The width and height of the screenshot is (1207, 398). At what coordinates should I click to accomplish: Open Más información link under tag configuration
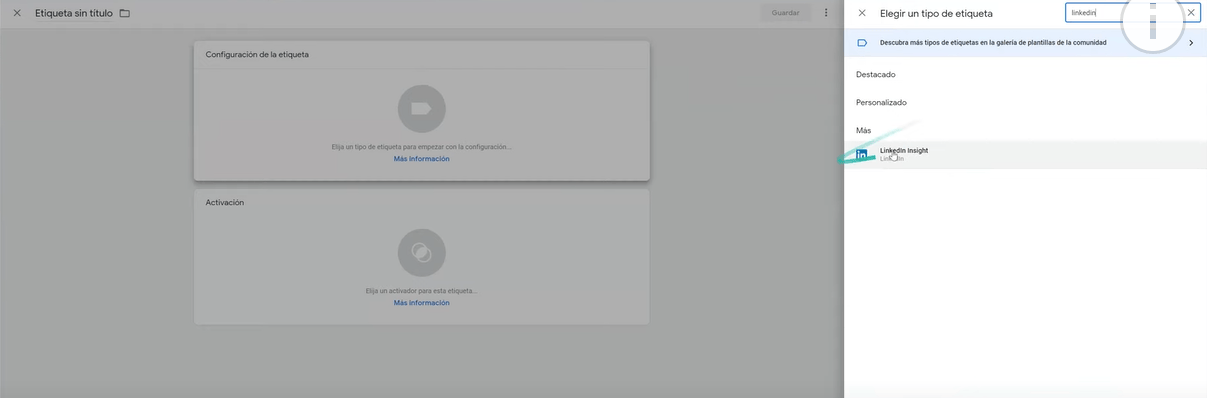pyautogui.click(x=421, y=159)
